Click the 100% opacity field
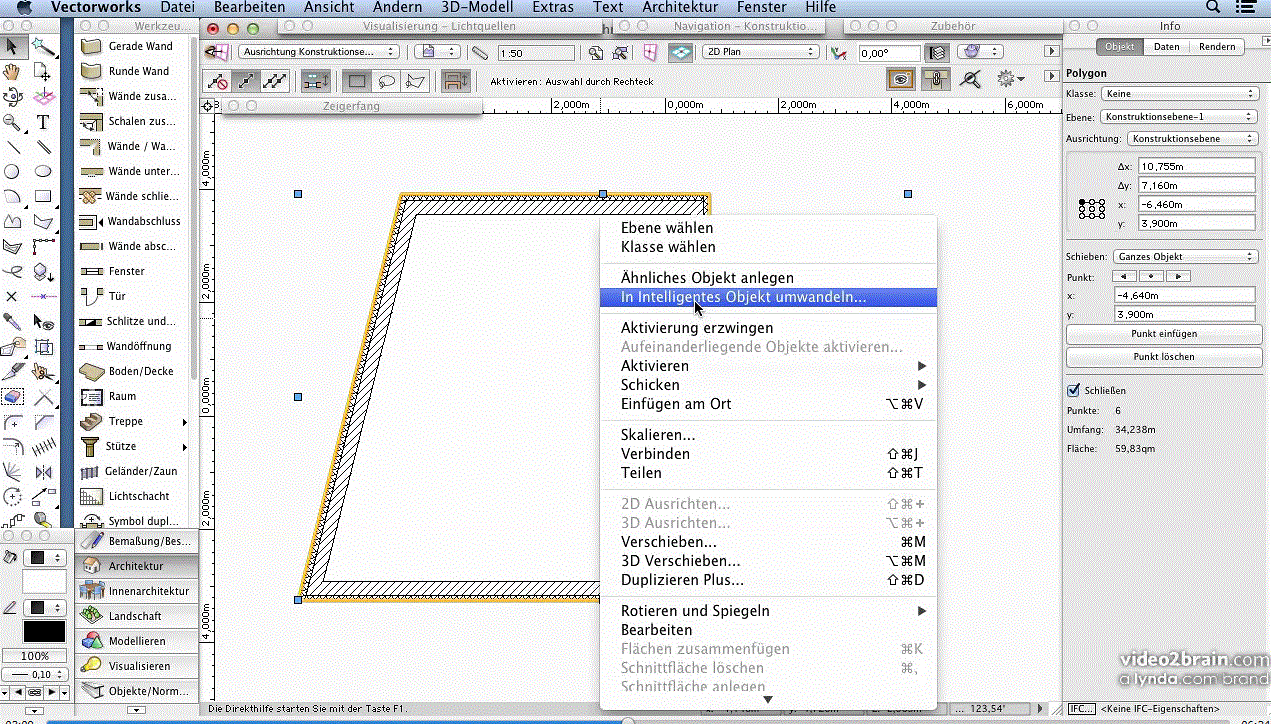Viewport: 1271px width, 724px height. tap(35, 656)
